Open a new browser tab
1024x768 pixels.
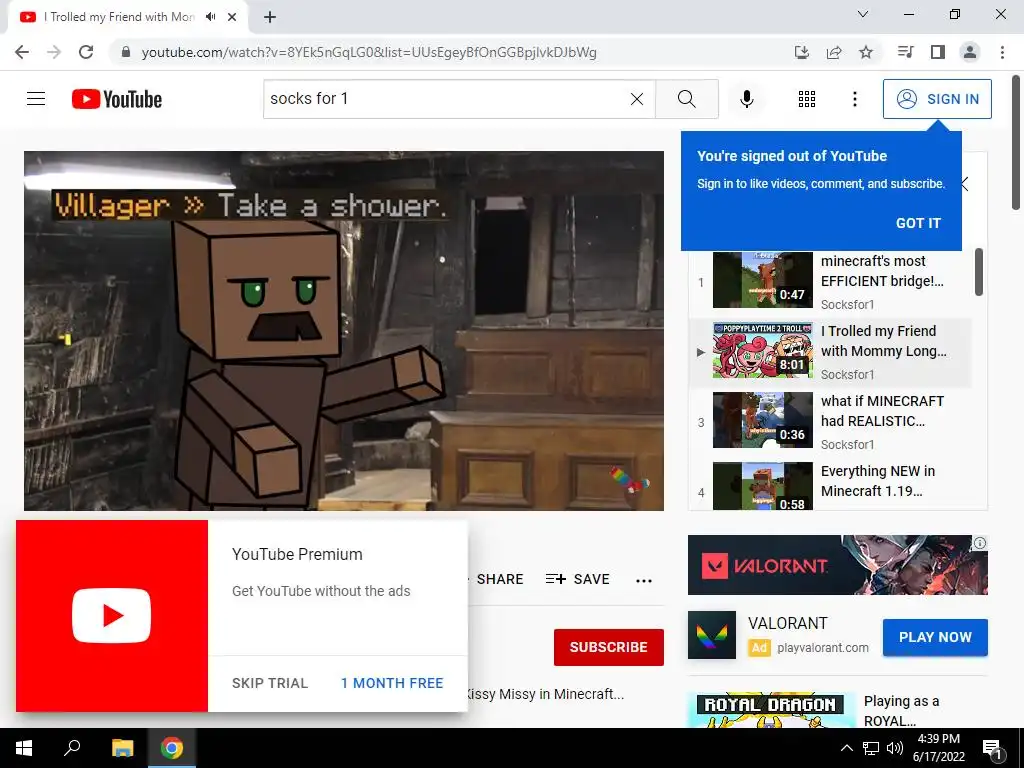[270, 17]
